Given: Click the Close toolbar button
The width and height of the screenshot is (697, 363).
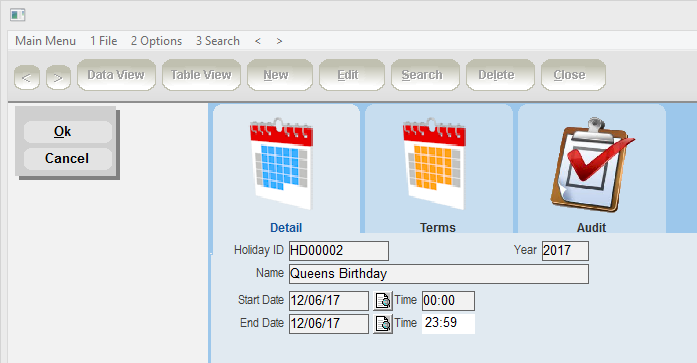Looking at the screenshot, I should pos(573,75).
